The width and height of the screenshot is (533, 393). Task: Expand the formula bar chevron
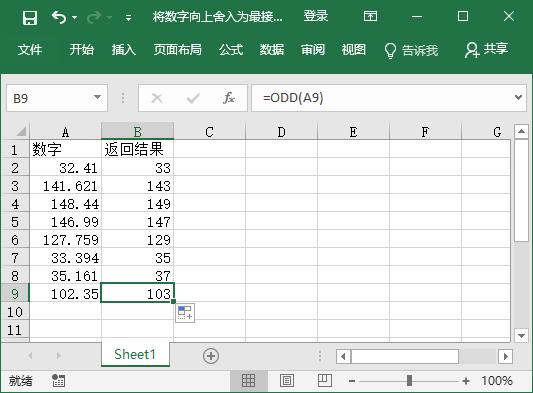coord(518,98)
